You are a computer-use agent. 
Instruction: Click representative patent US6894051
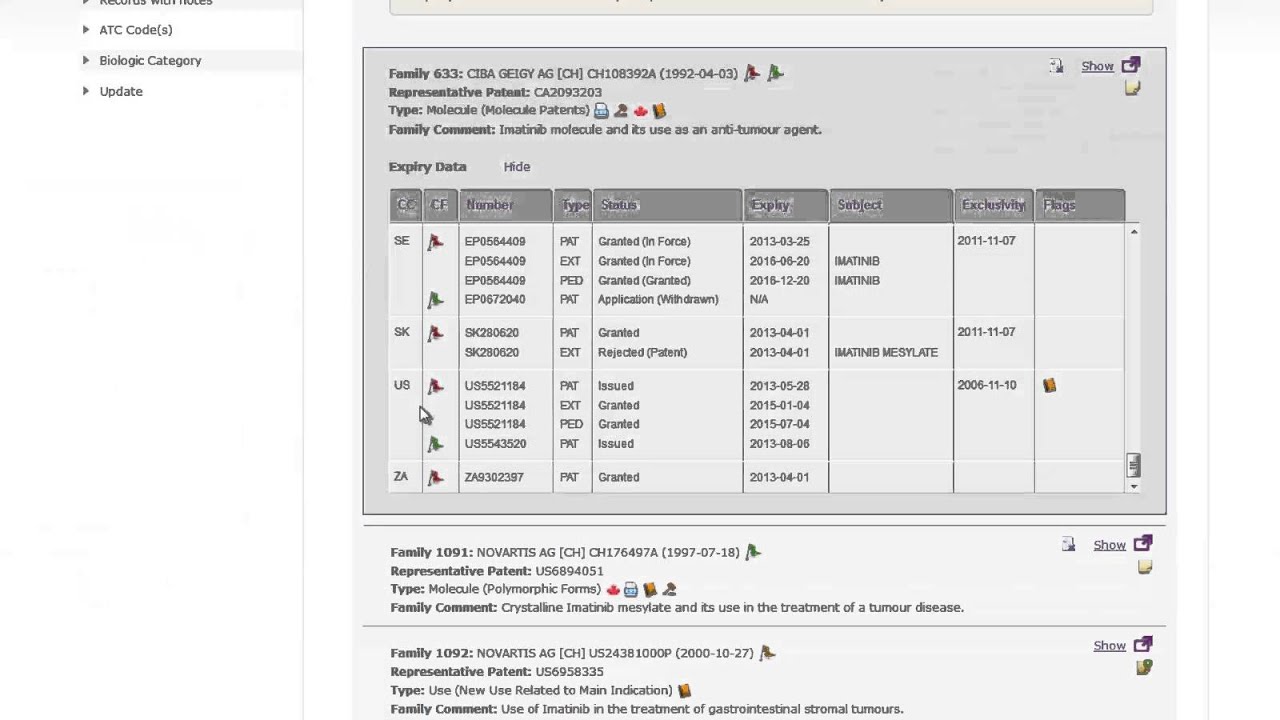click(x=569, y=571)
